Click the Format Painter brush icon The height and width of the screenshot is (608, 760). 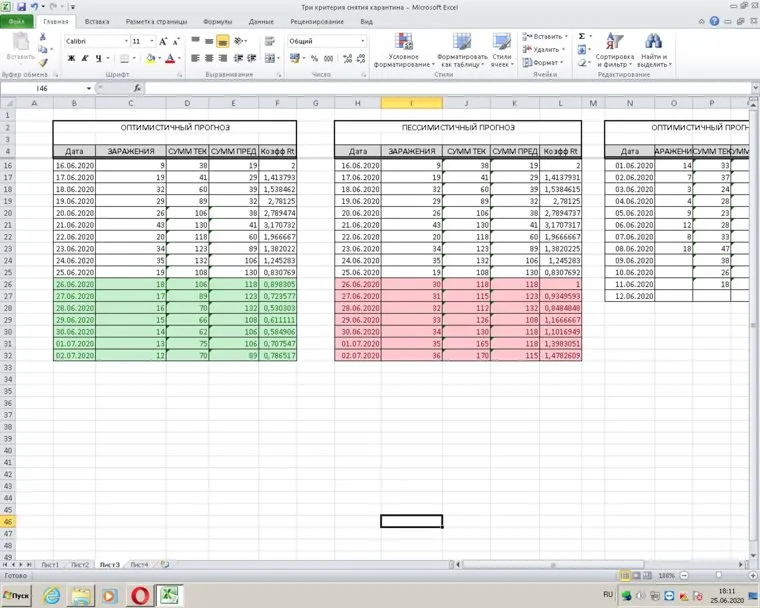(44, 62)
